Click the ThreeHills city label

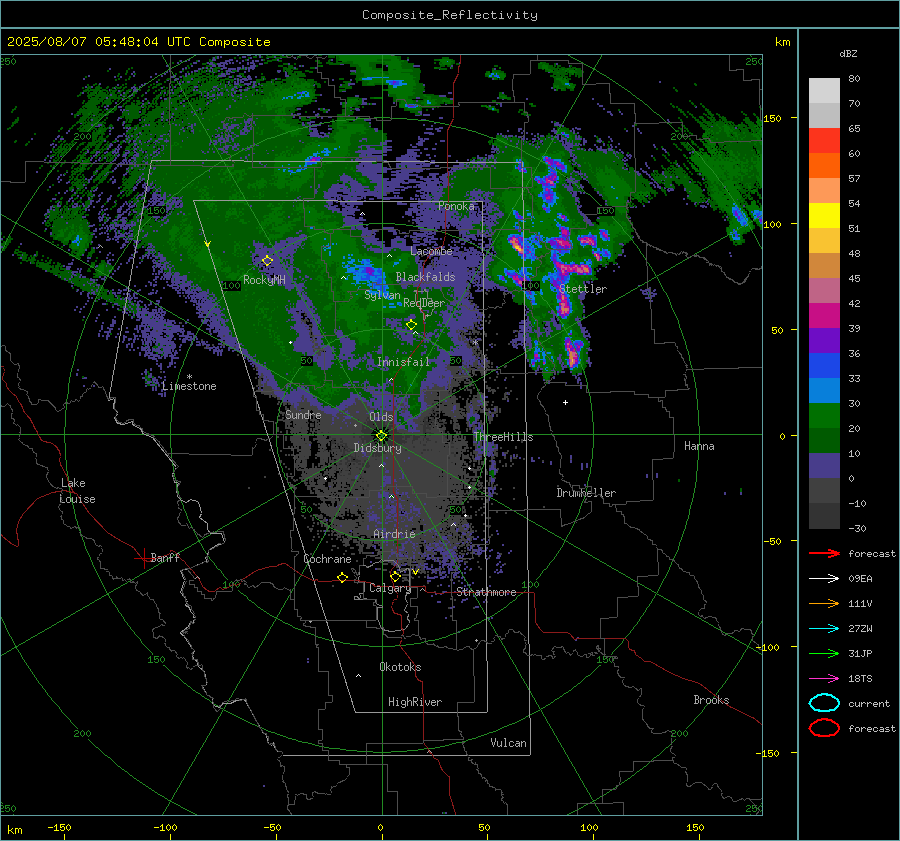pos(503,437)
